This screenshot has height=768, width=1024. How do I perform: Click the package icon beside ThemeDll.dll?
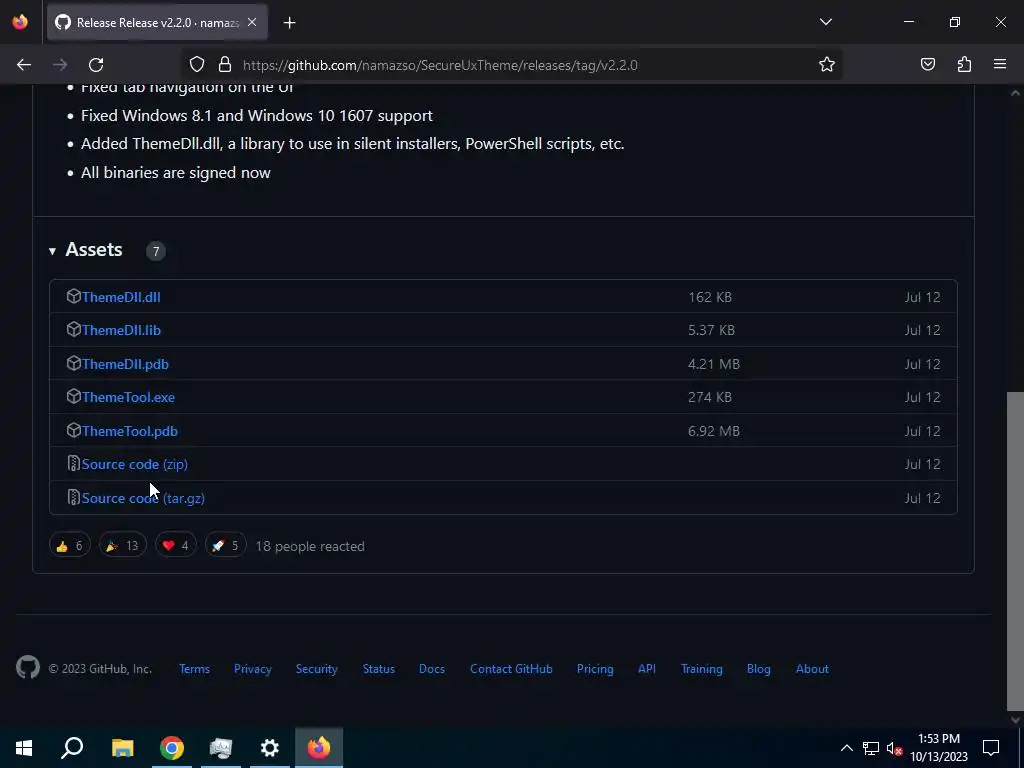pos(74,296)
